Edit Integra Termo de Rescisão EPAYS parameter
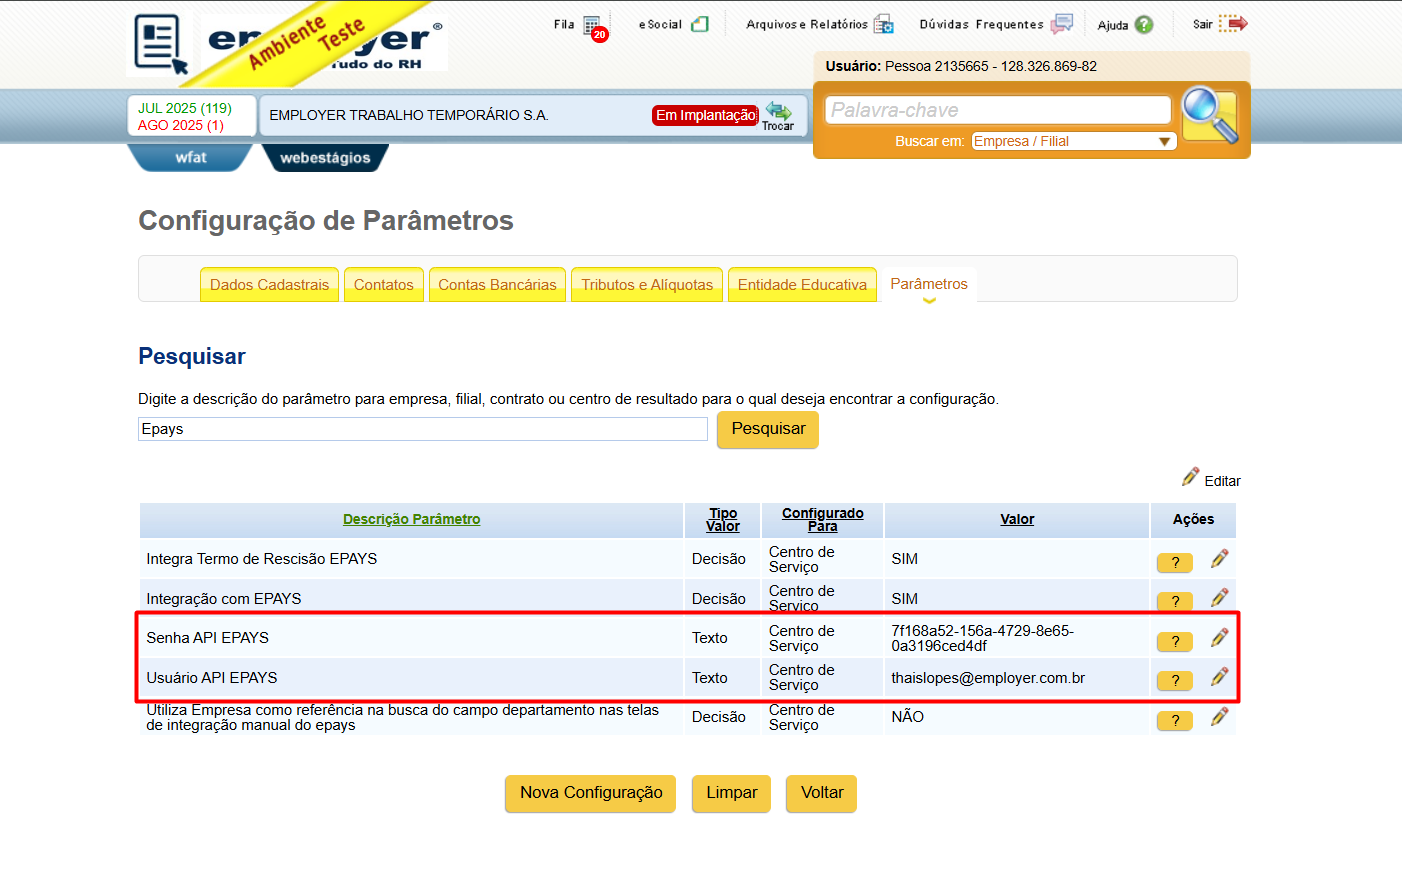This screenshot has width=1402, height=879. point(1219,559)
